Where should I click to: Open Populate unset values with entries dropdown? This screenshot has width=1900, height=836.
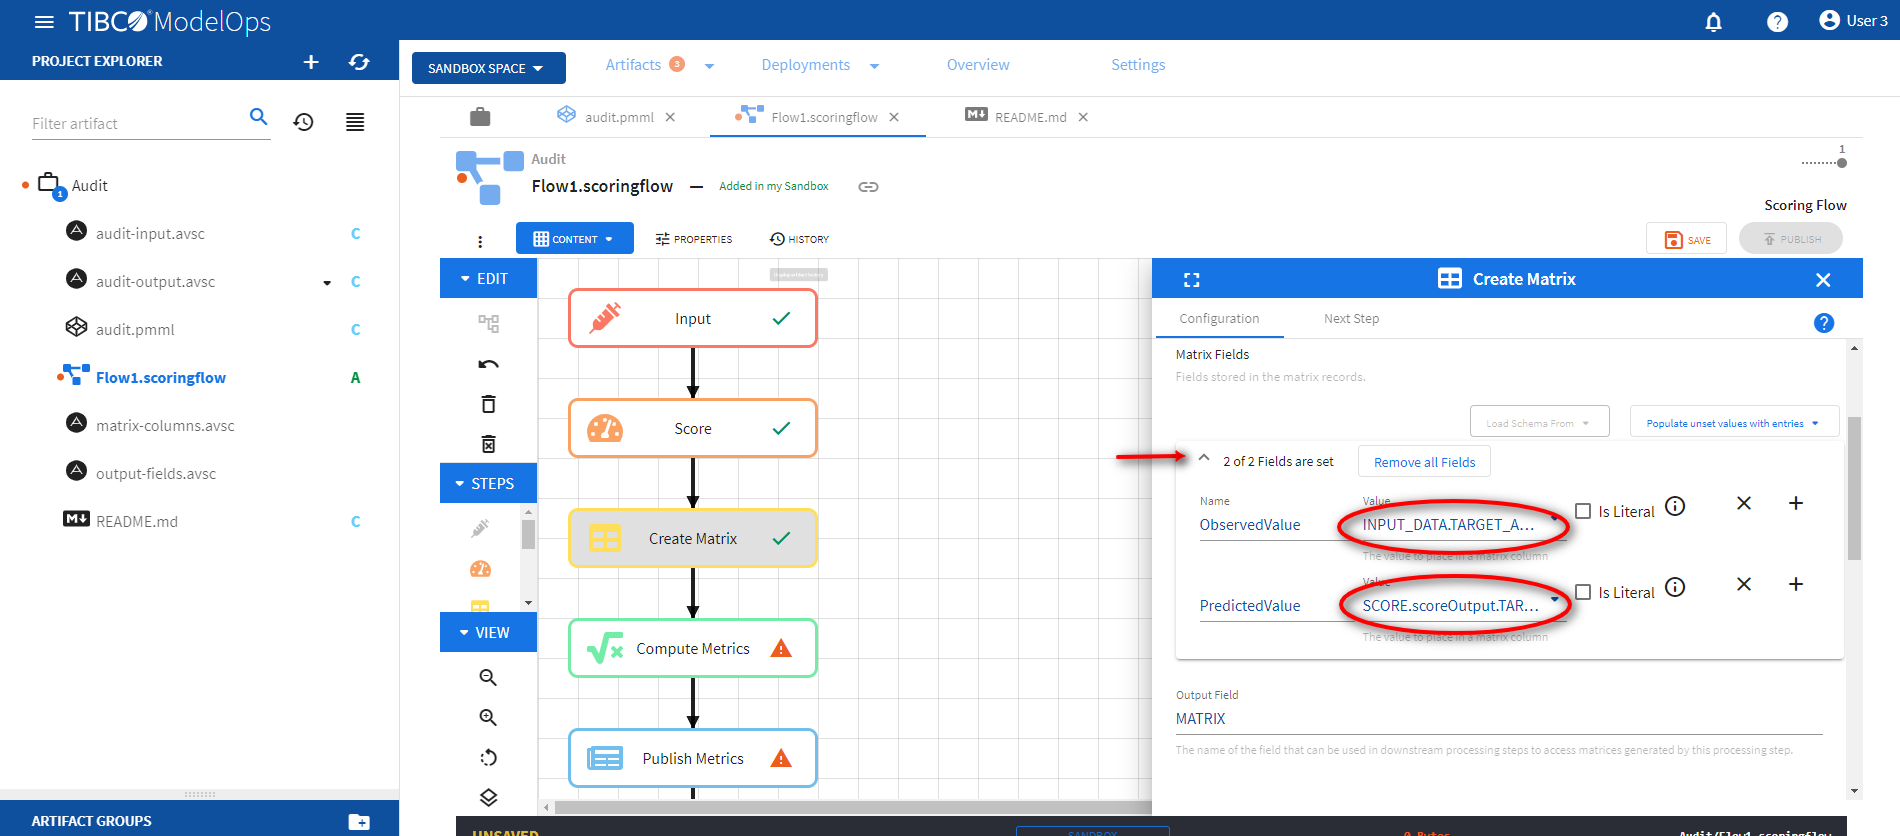tap(1734, 423)
